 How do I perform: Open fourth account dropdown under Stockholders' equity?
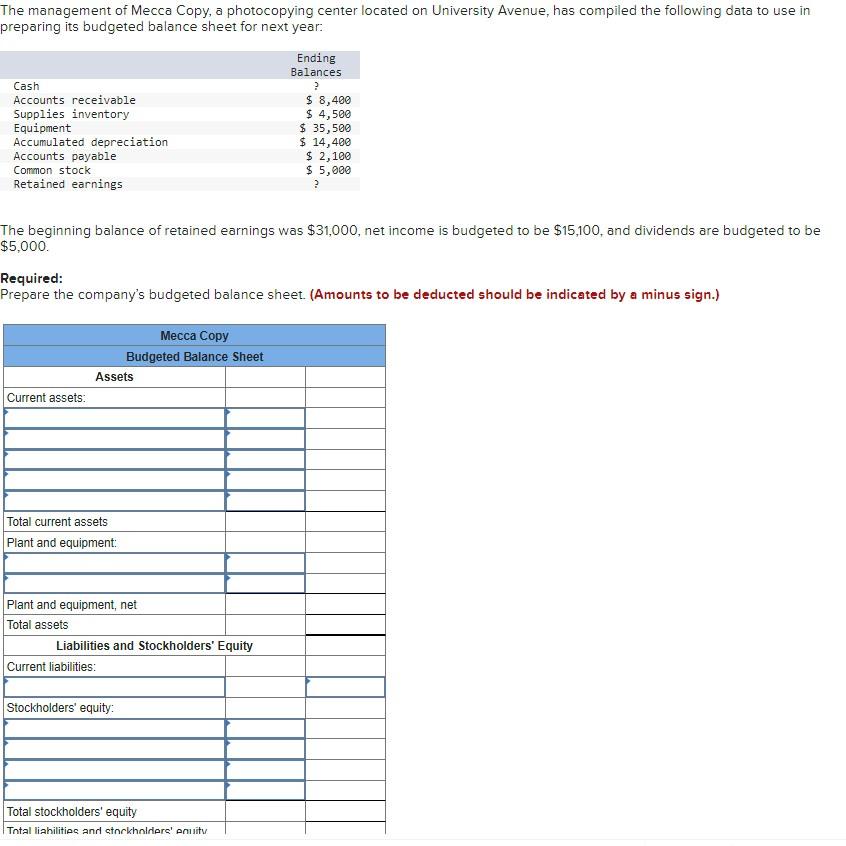[x=114, y=790]
